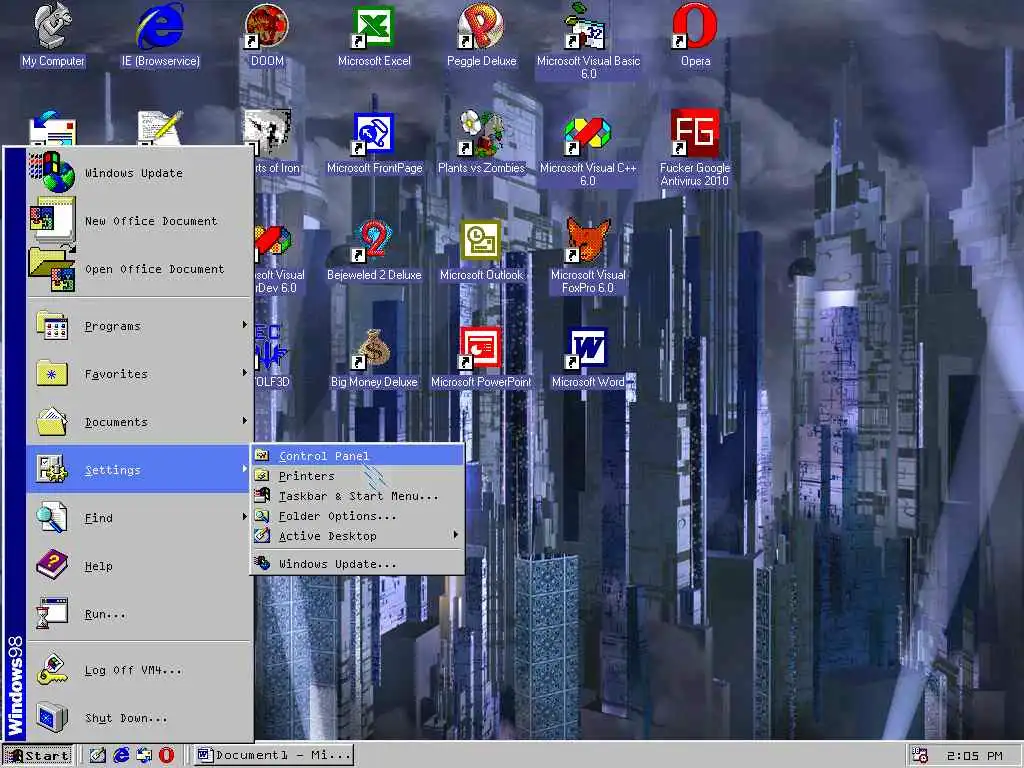The height and width of the screenshot is (768, 1024).
Task: Open Microsoft FrontPage shortcut
Action: [374, 142]
